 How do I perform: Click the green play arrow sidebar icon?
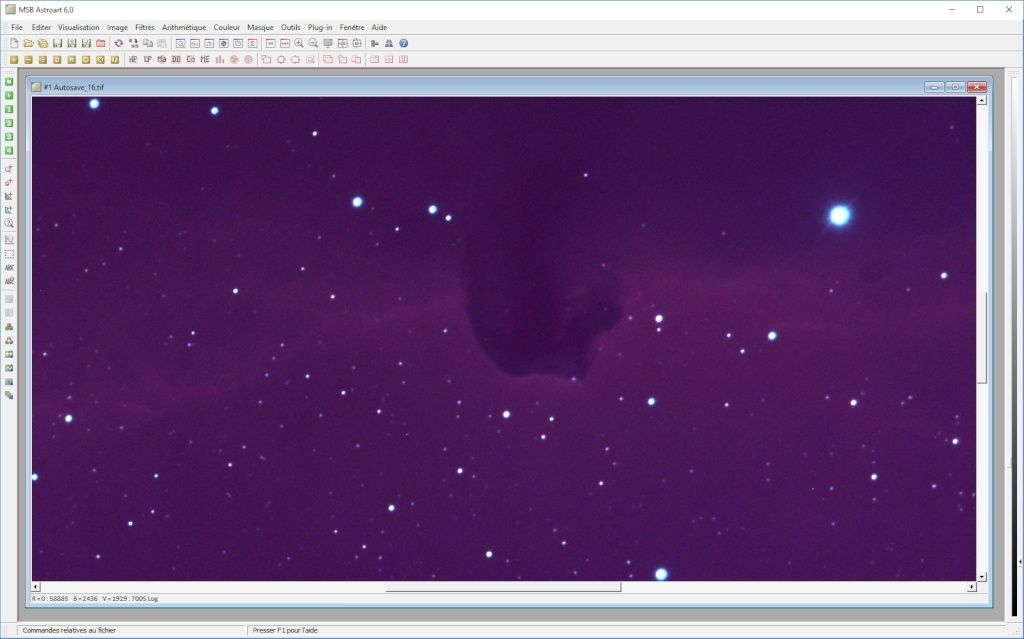click(x=9, y=95)
